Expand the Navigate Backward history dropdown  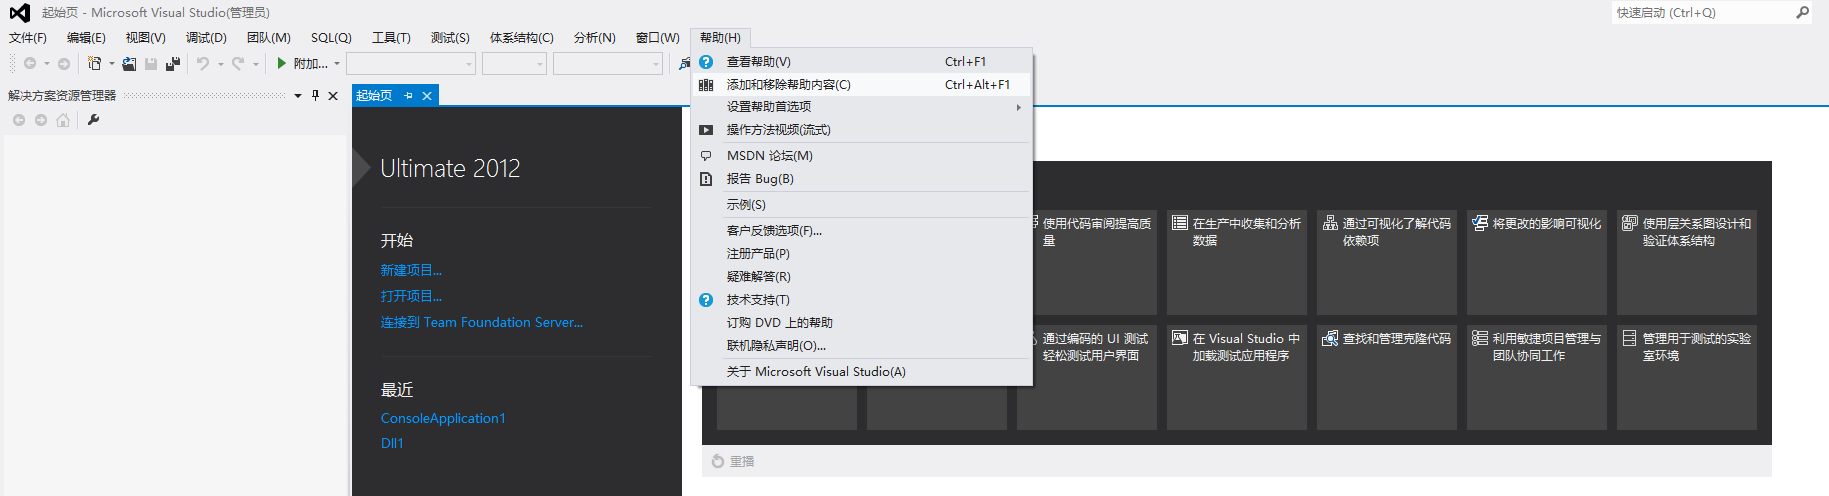click(46, 64)
